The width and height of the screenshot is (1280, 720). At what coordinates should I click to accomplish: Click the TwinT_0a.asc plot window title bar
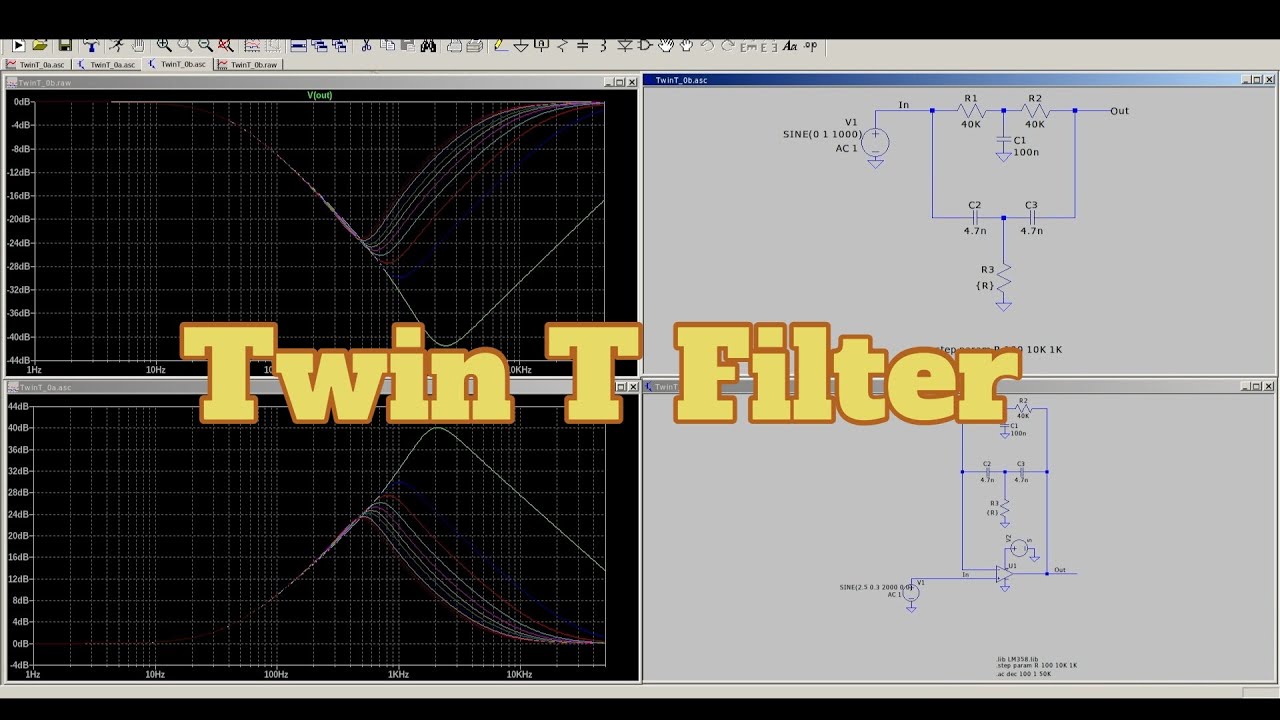321,387
